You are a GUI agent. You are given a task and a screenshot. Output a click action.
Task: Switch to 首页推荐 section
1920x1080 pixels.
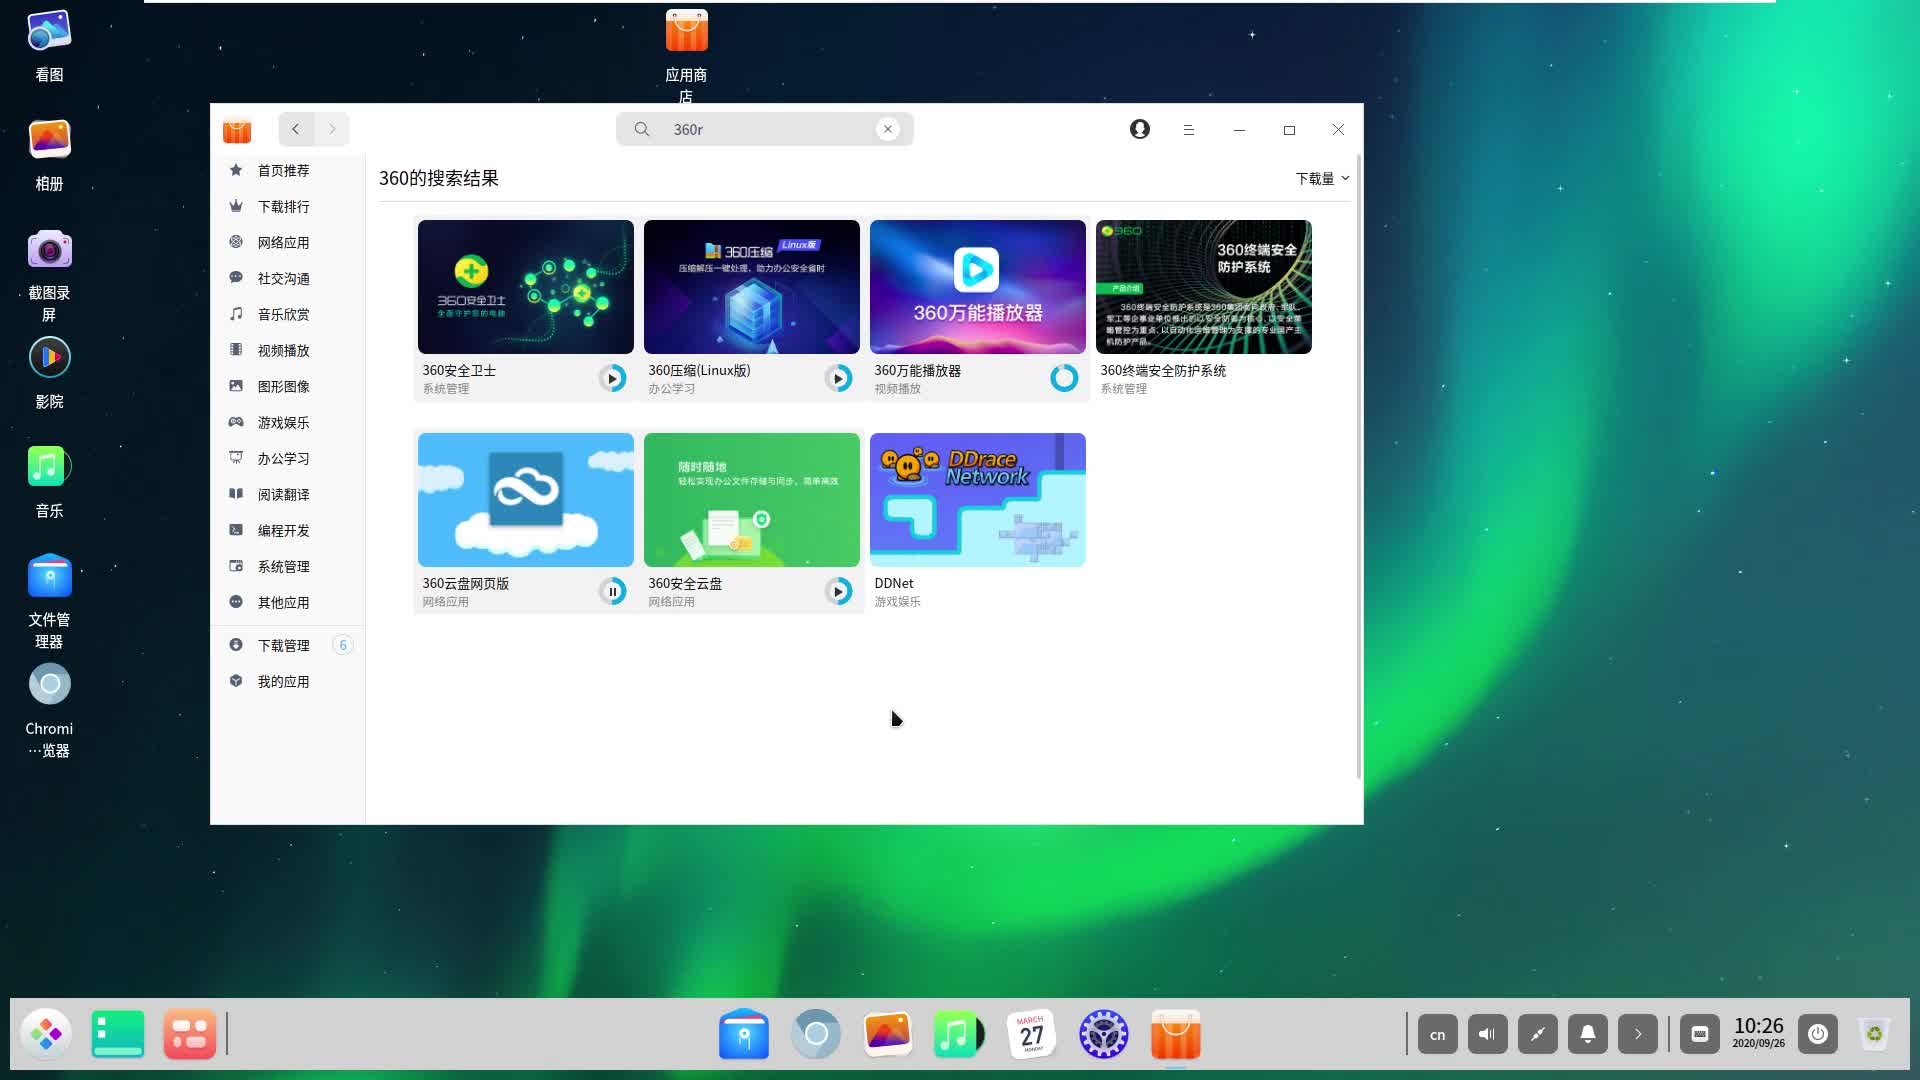281,170
